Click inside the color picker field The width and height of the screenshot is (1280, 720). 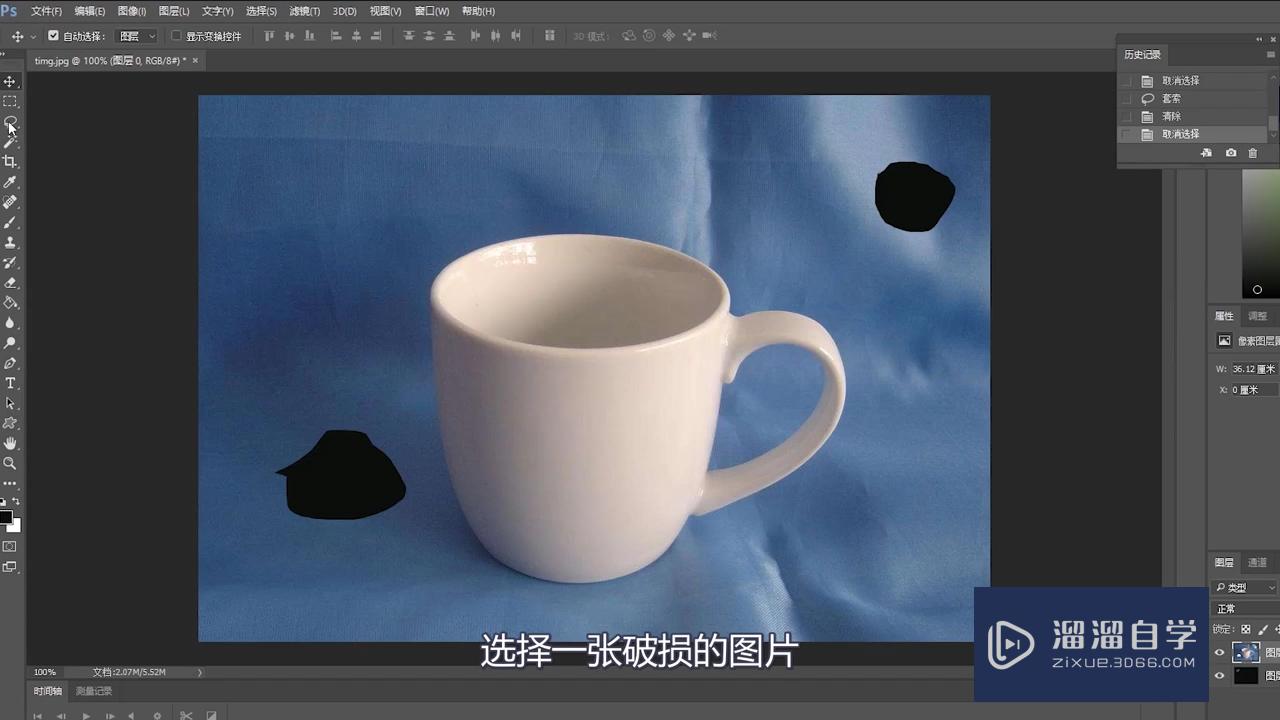[x=1260, y=234]
